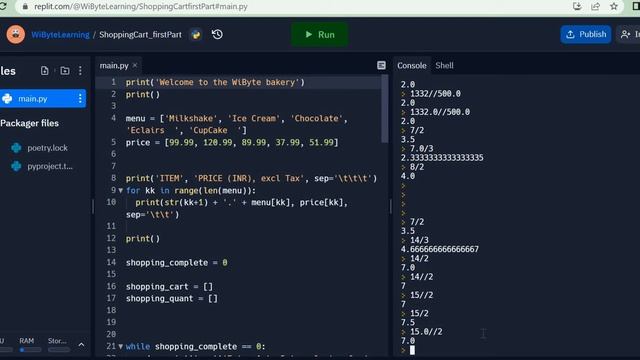The image size is (640, 360).
Task: Open the main.py row options menu
Action: click(x=80, y=99)
